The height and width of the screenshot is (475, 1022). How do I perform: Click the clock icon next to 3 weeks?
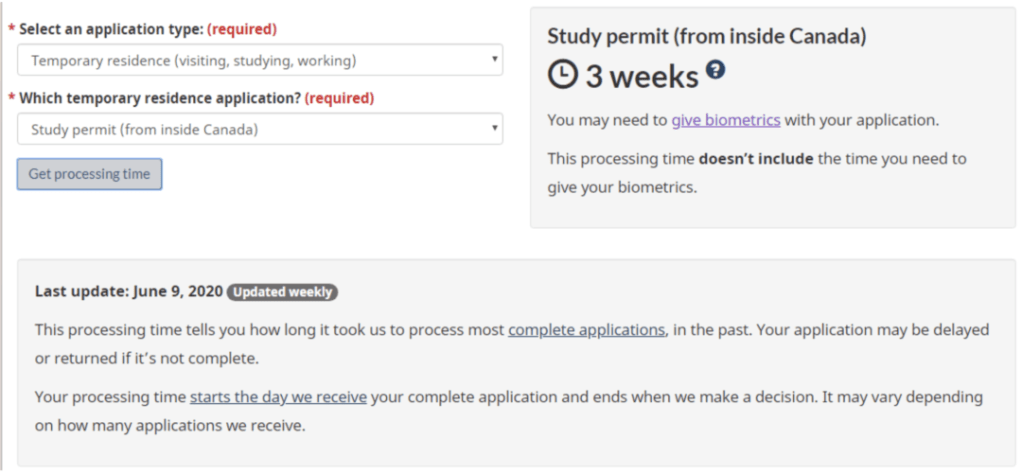point(563,75)
